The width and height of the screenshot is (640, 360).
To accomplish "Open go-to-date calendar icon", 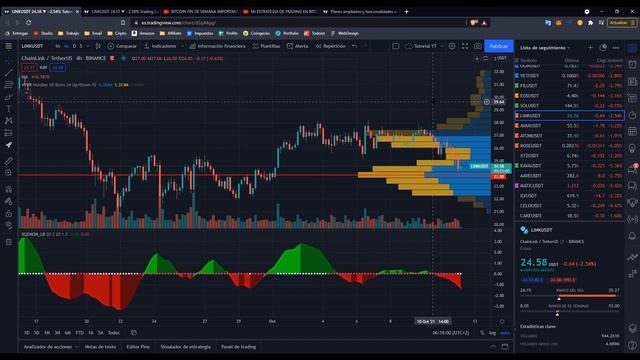I will coord(133,333).
